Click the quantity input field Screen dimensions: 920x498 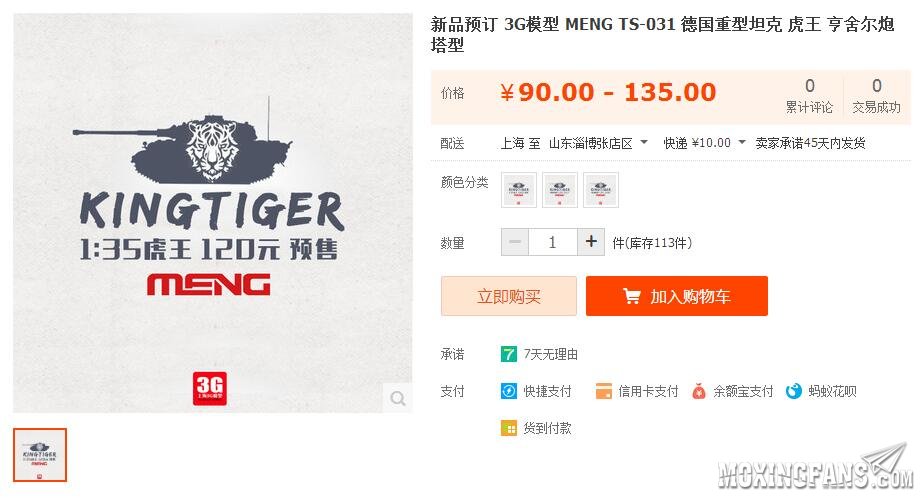(x=553, y=242)
